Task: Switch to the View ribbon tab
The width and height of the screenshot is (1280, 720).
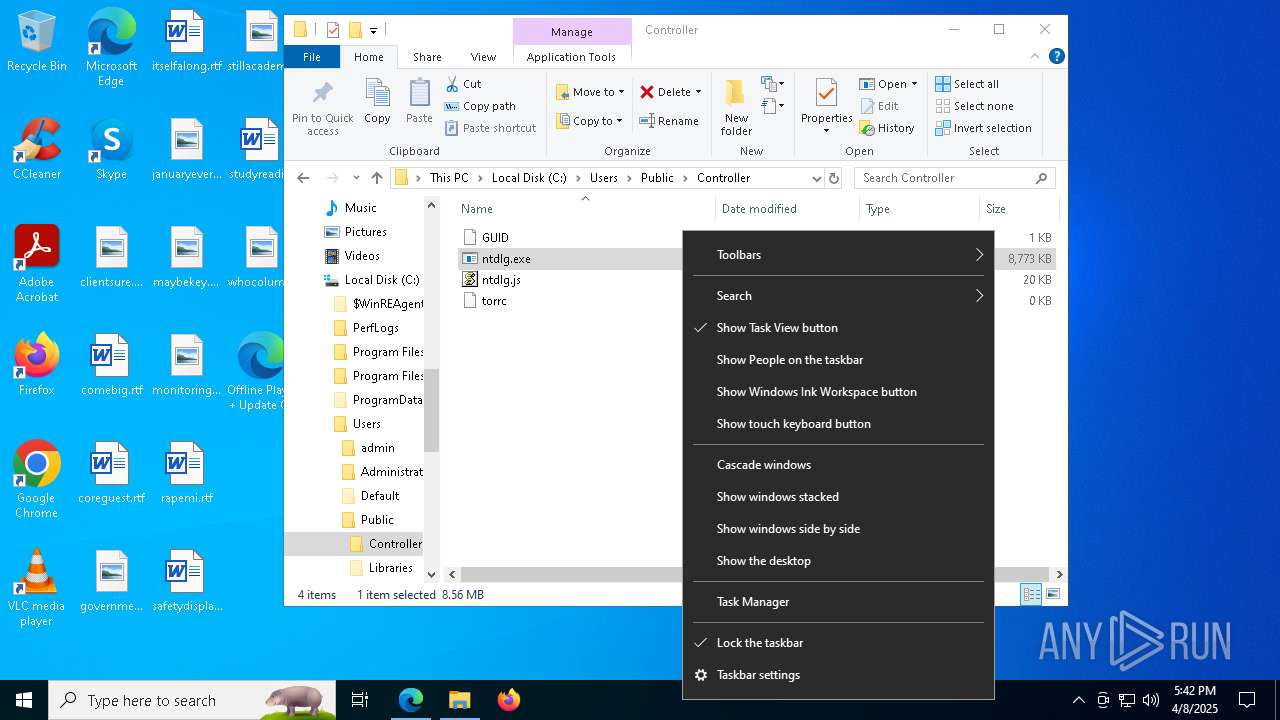Action: coord(483,57)
